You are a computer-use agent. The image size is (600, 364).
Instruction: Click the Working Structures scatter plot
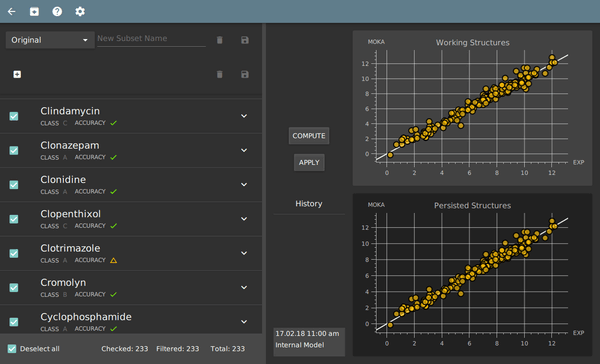472,108
